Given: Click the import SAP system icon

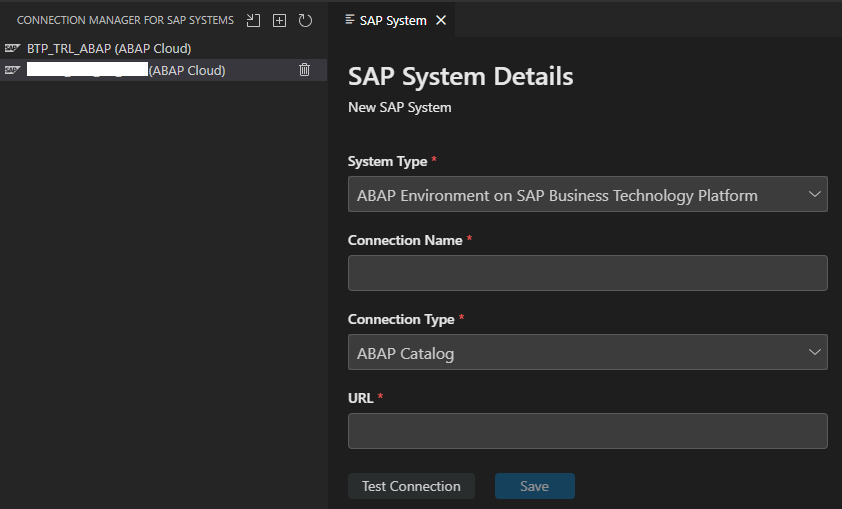Looking at the screenshot, I should pos(253,20).
